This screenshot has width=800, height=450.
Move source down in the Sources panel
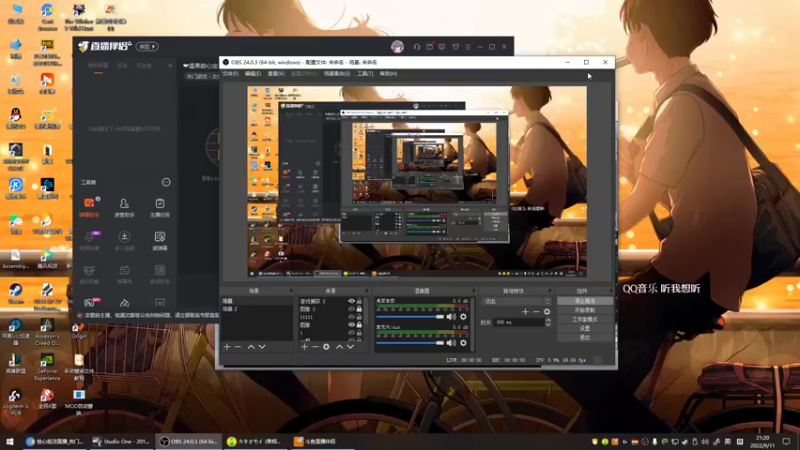point(351,347)
